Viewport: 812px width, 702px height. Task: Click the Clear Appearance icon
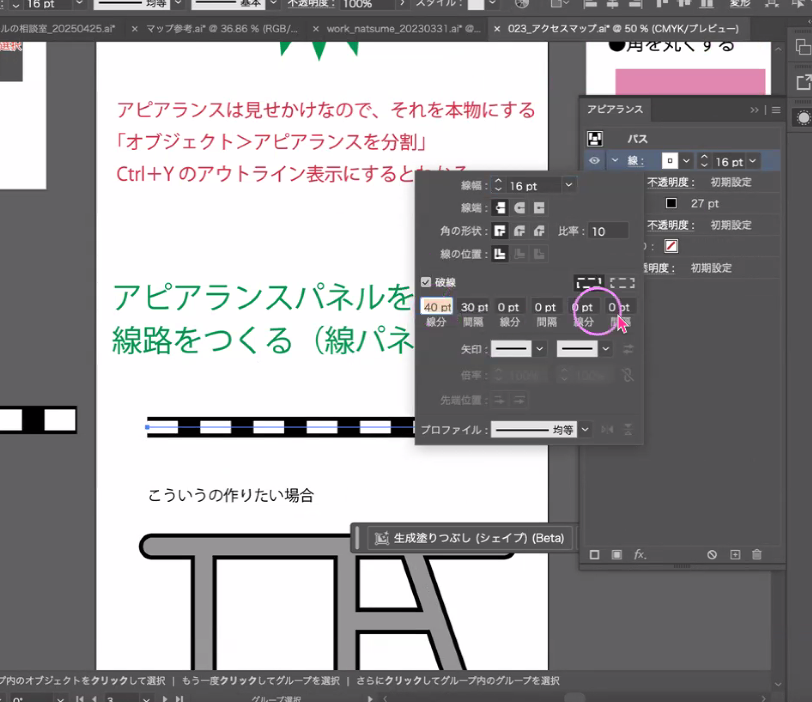click(x=712, y=554)
